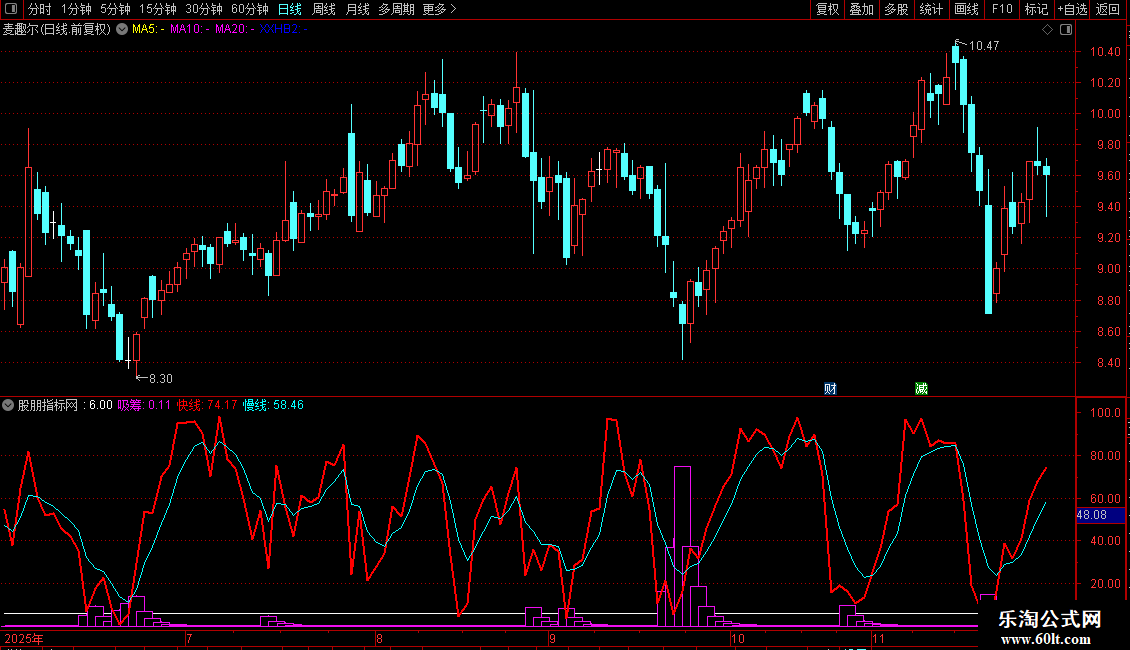The height and width of the screenshot is (650, 1130).
Task: Click the 10.00 price axis label
Action: (x=1105, y=114)
